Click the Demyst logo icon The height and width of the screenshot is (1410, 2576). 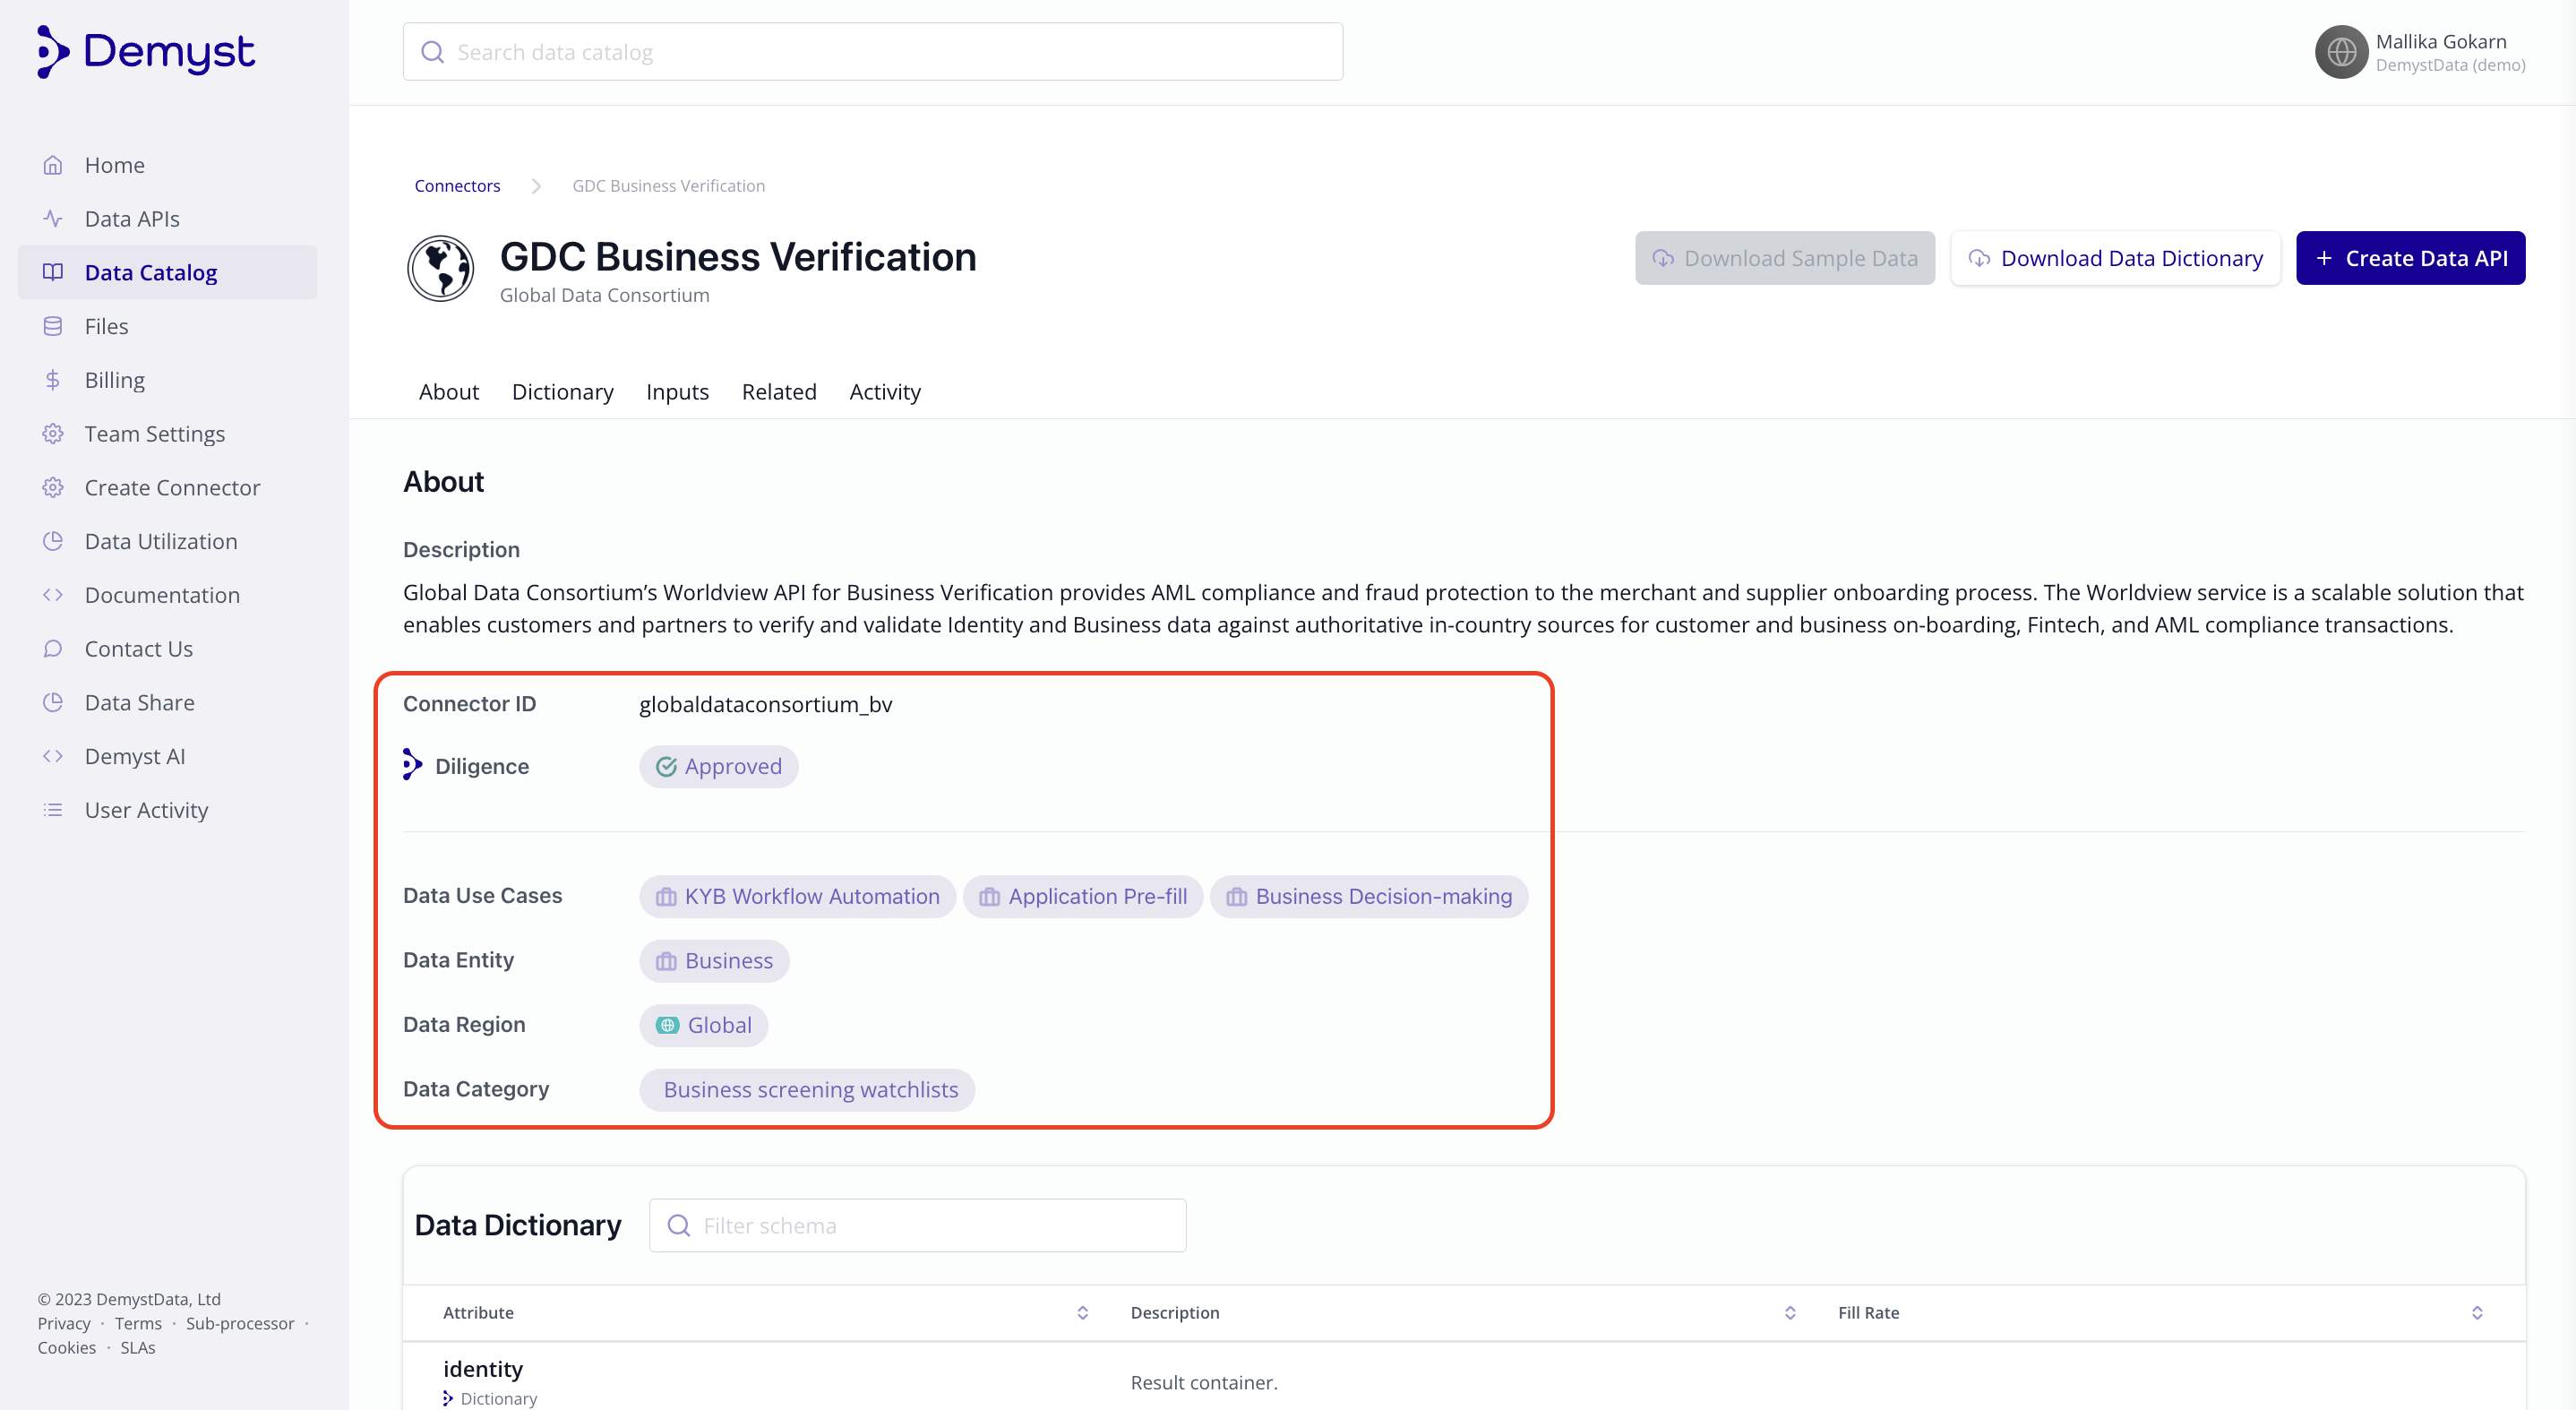52,52
